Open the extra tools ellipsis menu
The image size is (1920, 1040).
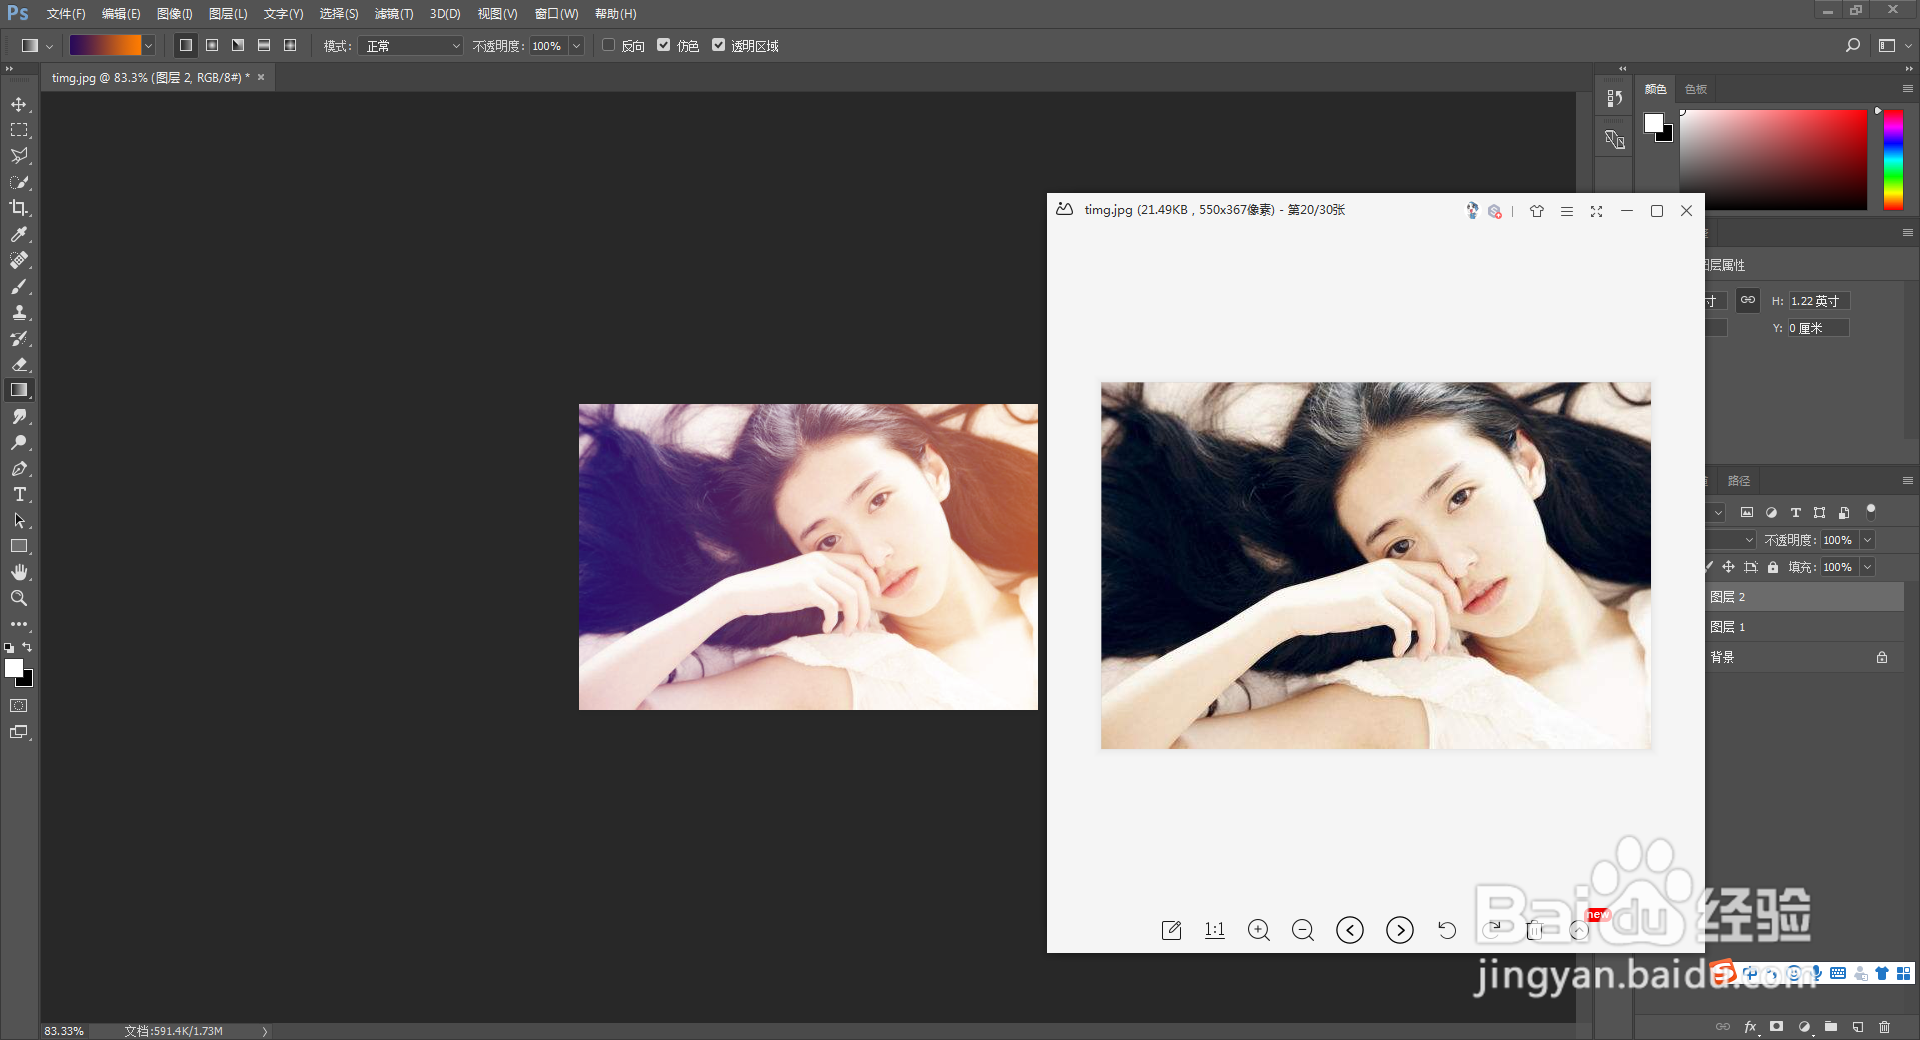tap(19, 624)
